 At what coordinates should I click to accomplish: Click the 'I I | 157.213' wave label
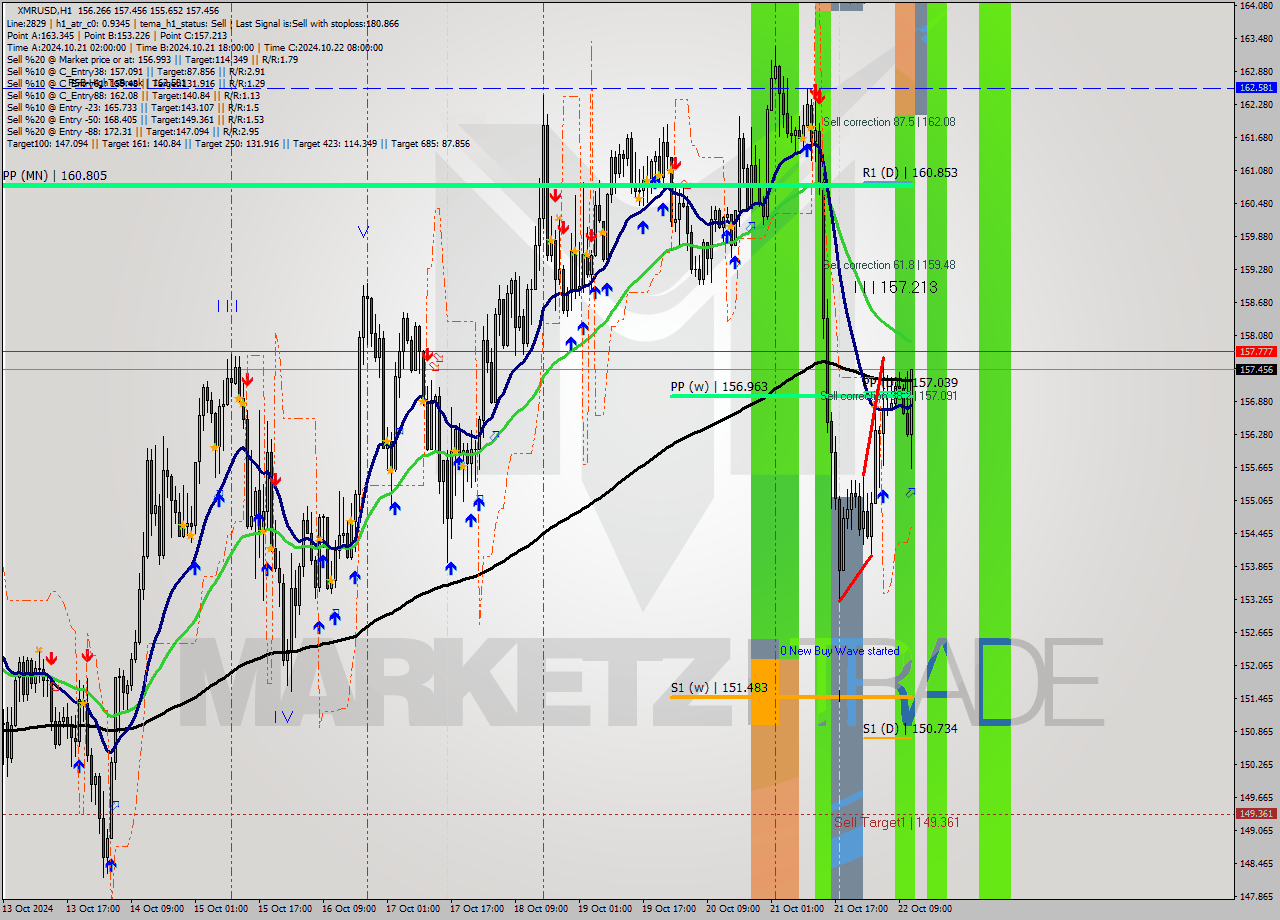click(x=896, y=287)
